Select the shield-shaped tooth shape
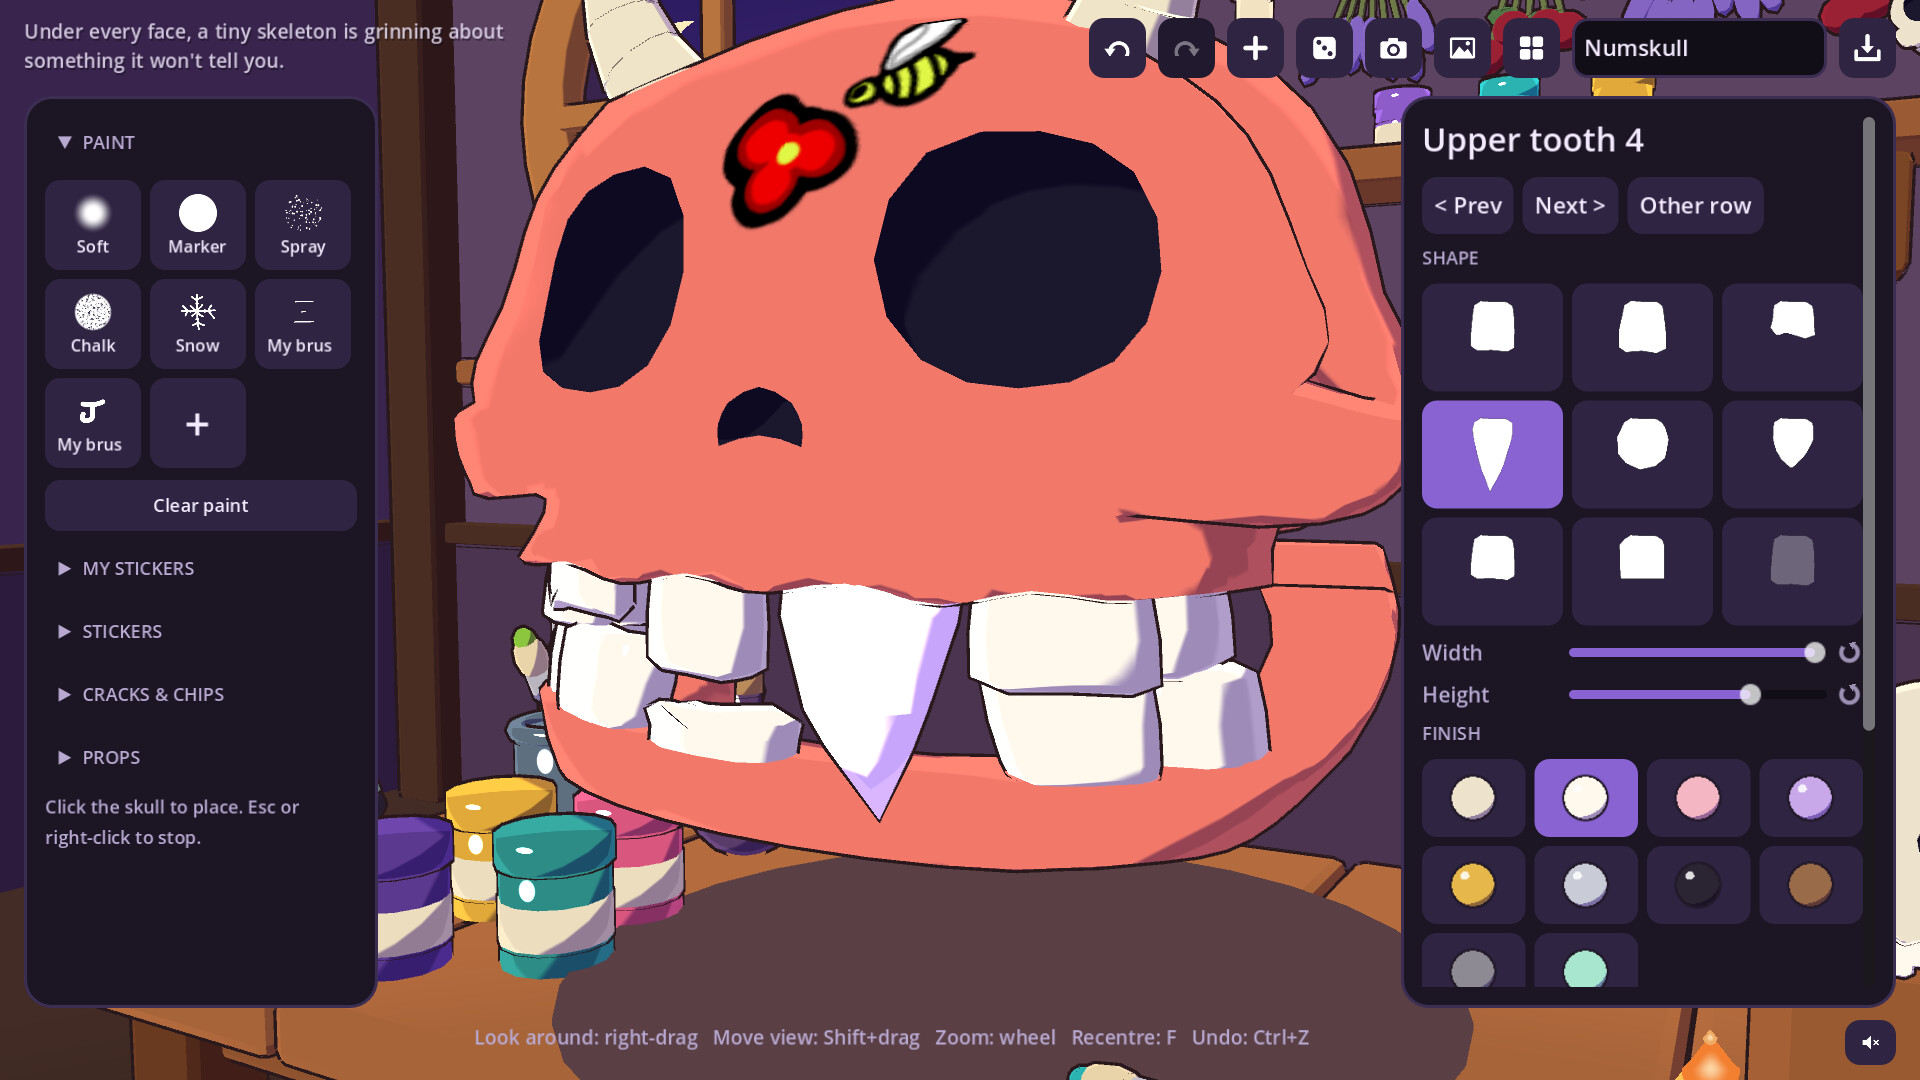This screenshot has height=1080, width=1920. 1792,455
